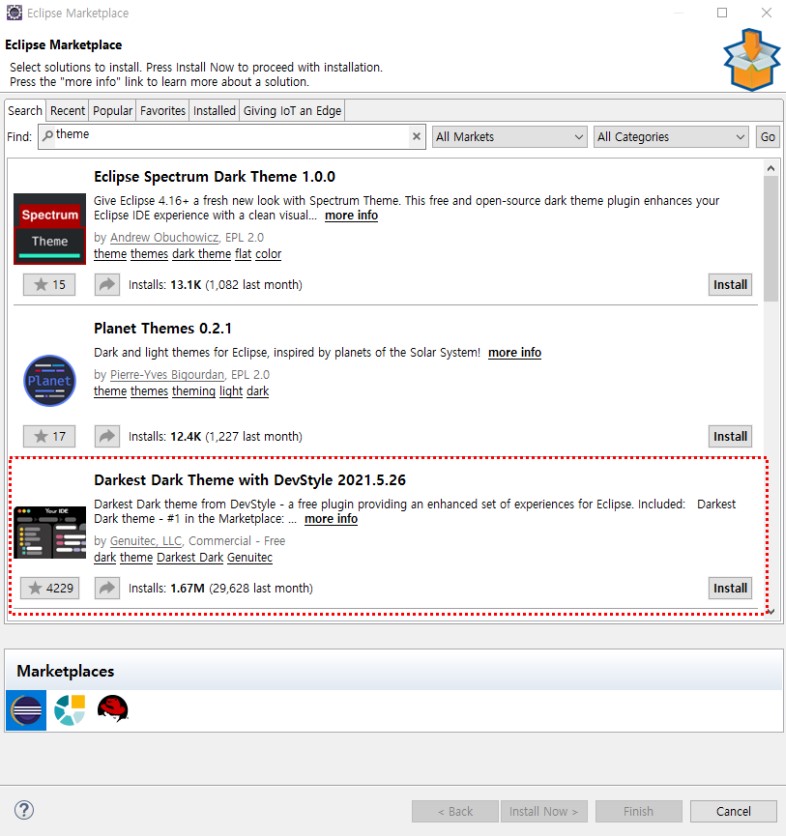Viewport: 786px width, 836px height.
Task: Clear the Find search text
Action: tap(416, 136)
